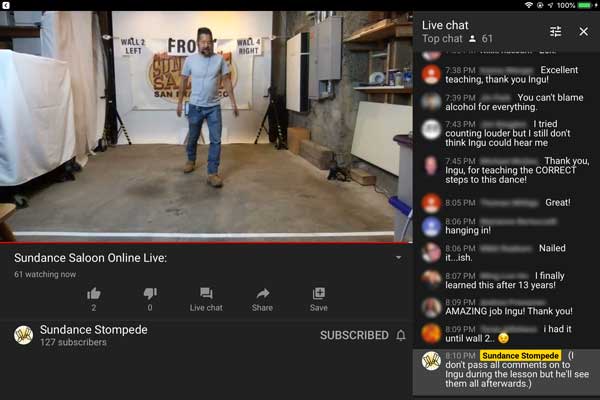Viewport: 600px width, 400px height.
Task: Select the 'until wall 2' message
Action: pyautogui.click(x=506, y=334)
